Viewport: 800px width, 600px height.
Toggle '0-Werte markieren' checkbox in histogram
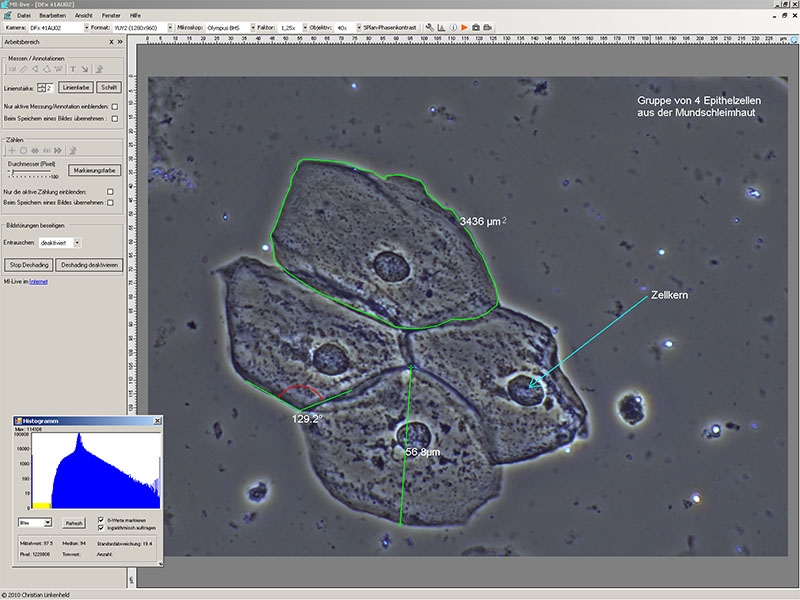[103, 518]
